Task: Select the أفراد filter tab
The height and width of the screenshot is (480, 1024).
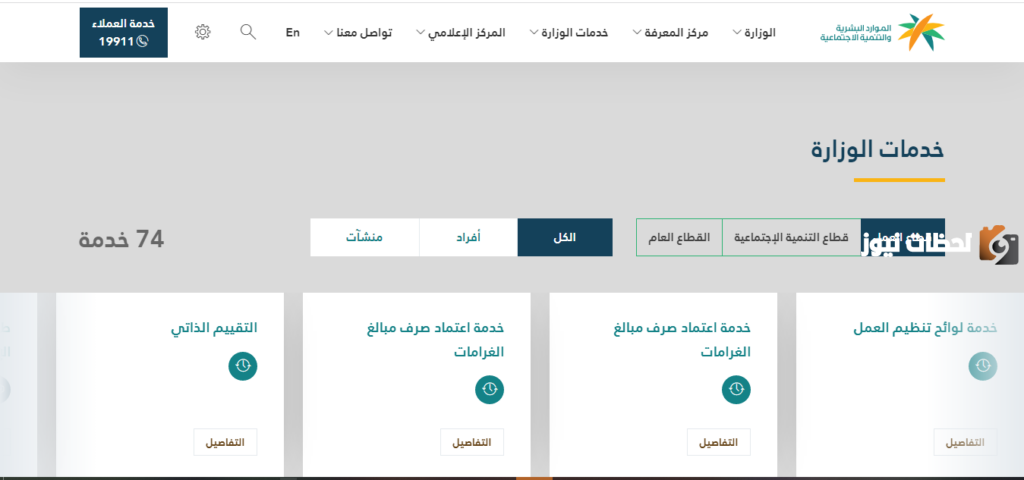Action: (468, 237)
